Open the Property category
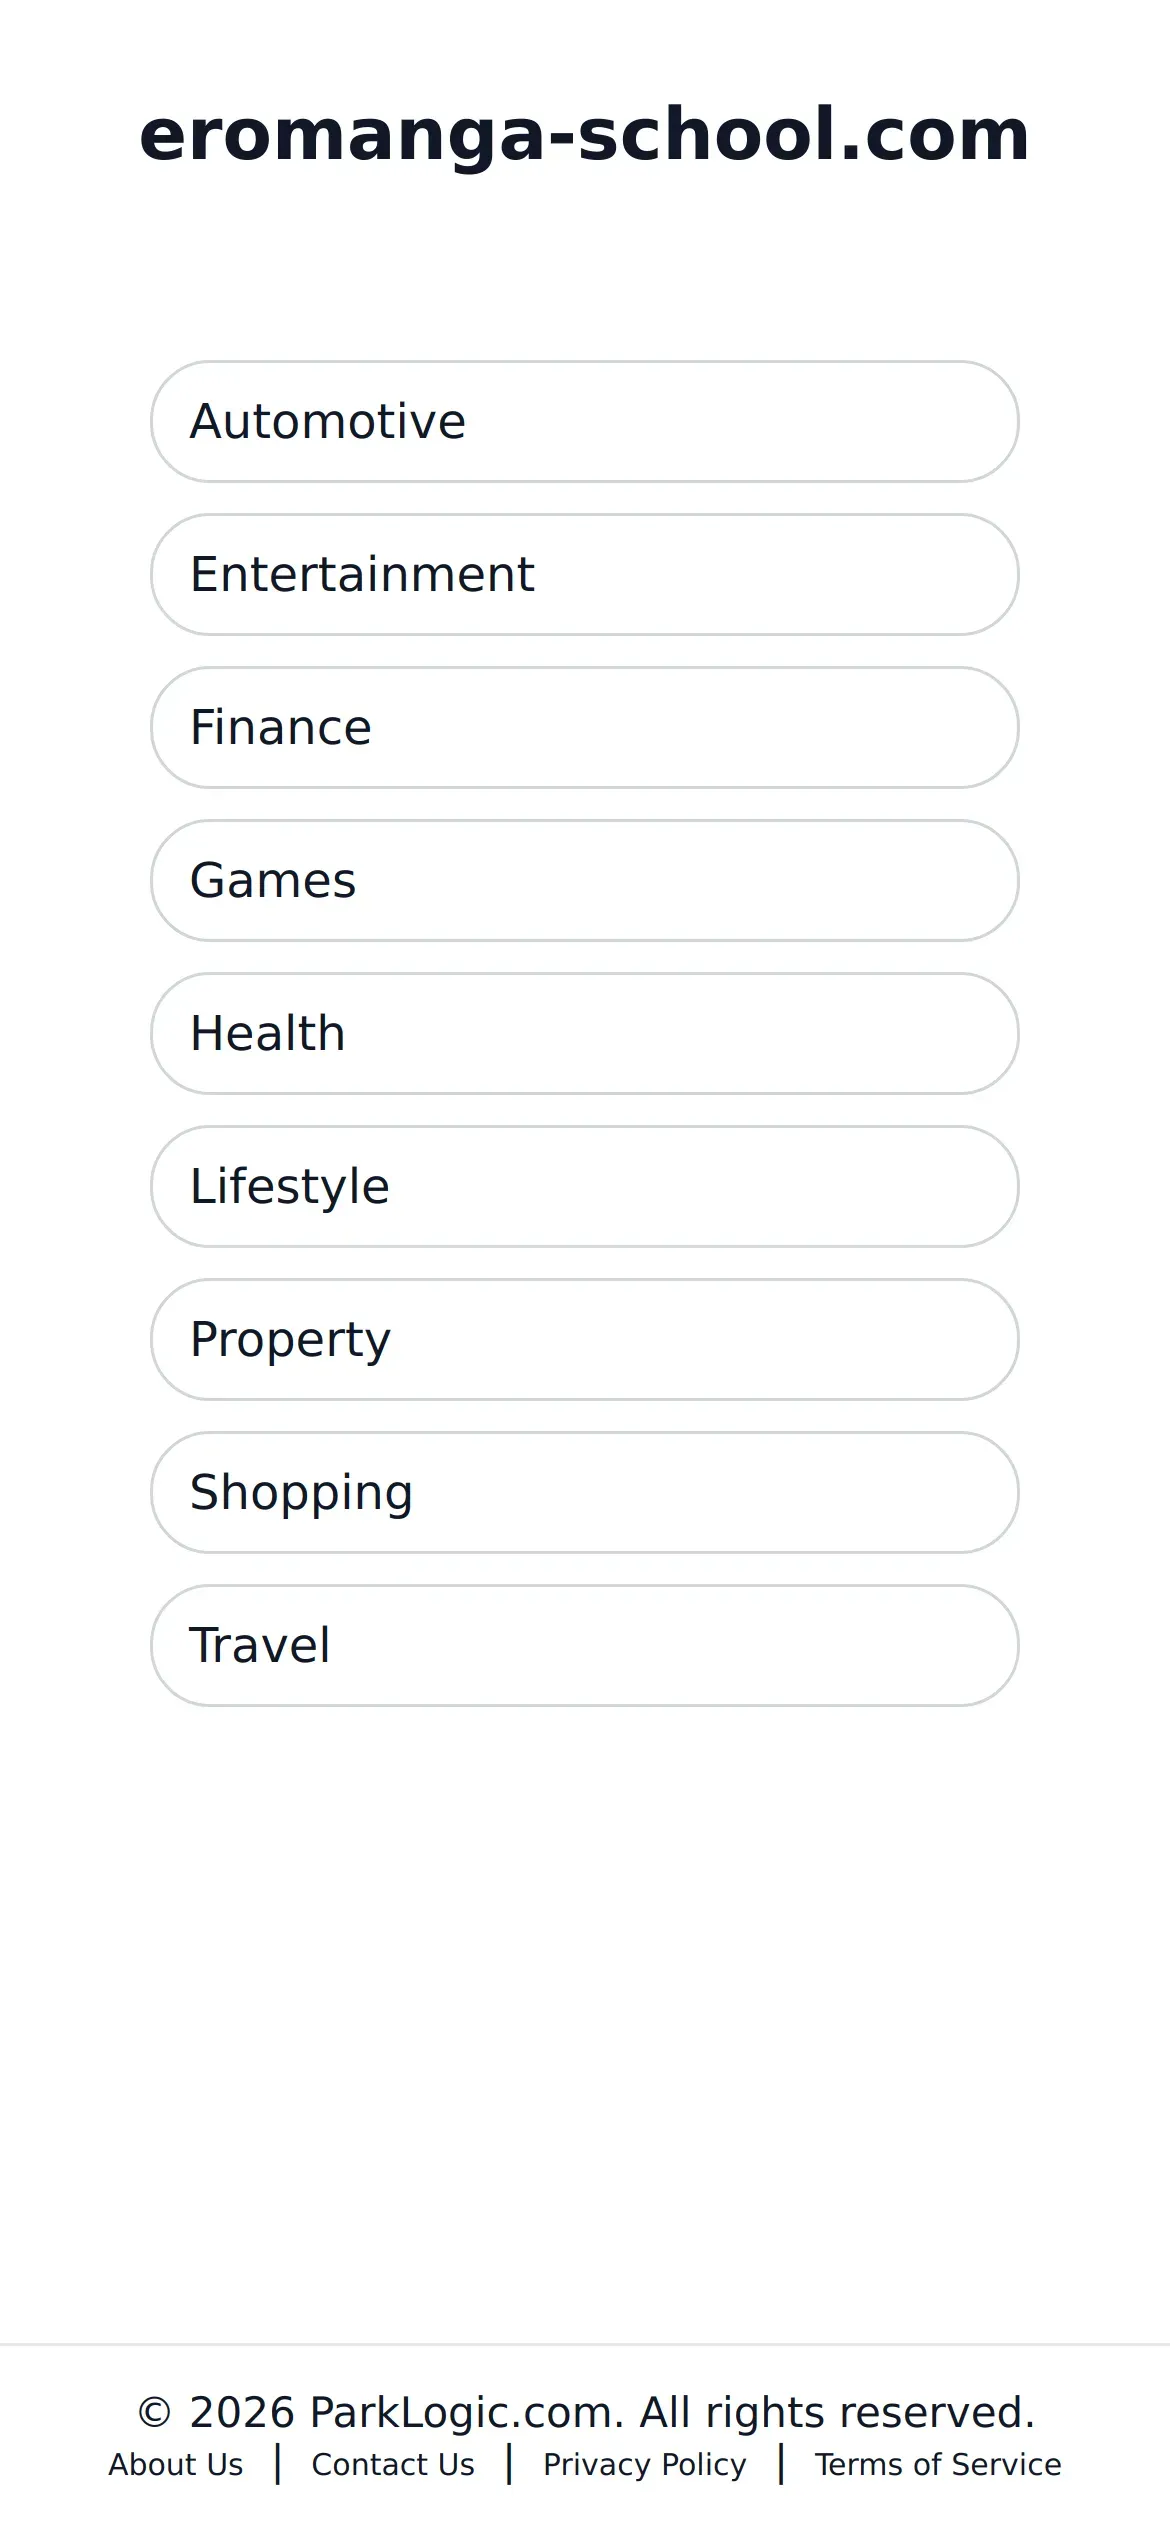The width and height of the screenshot is (1170, 2532). click(585, 1339)
